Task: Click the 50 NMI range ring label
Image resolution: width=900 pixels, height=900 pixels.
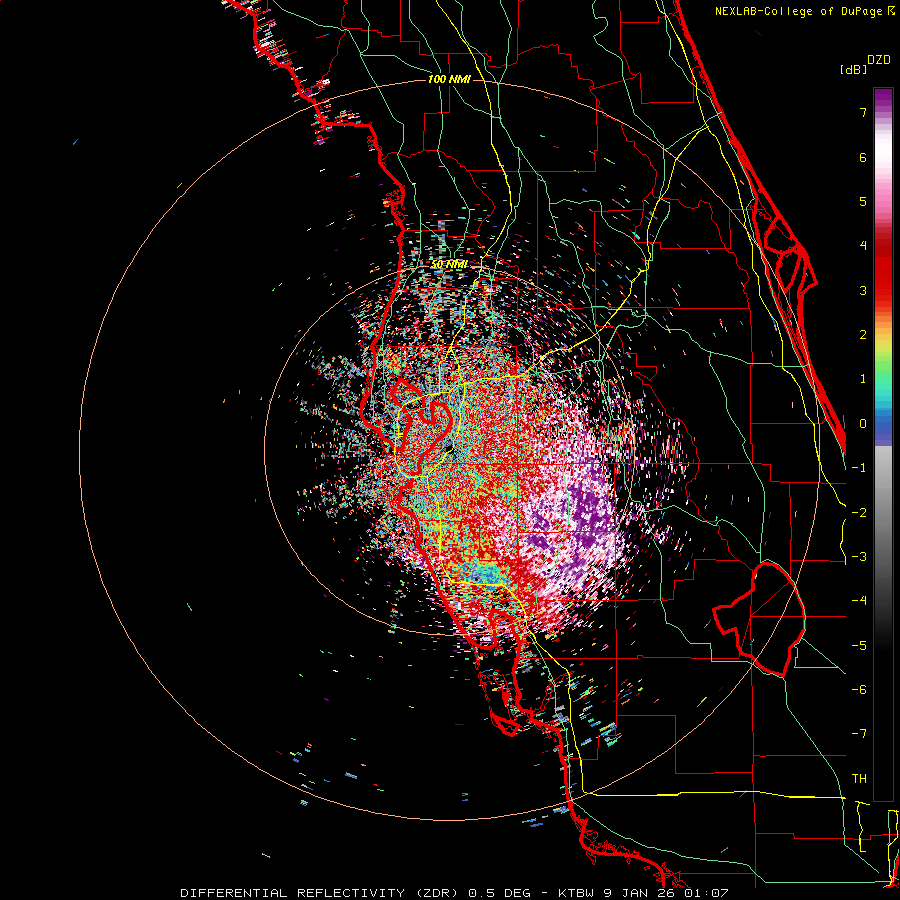Action: coord(449,265)
